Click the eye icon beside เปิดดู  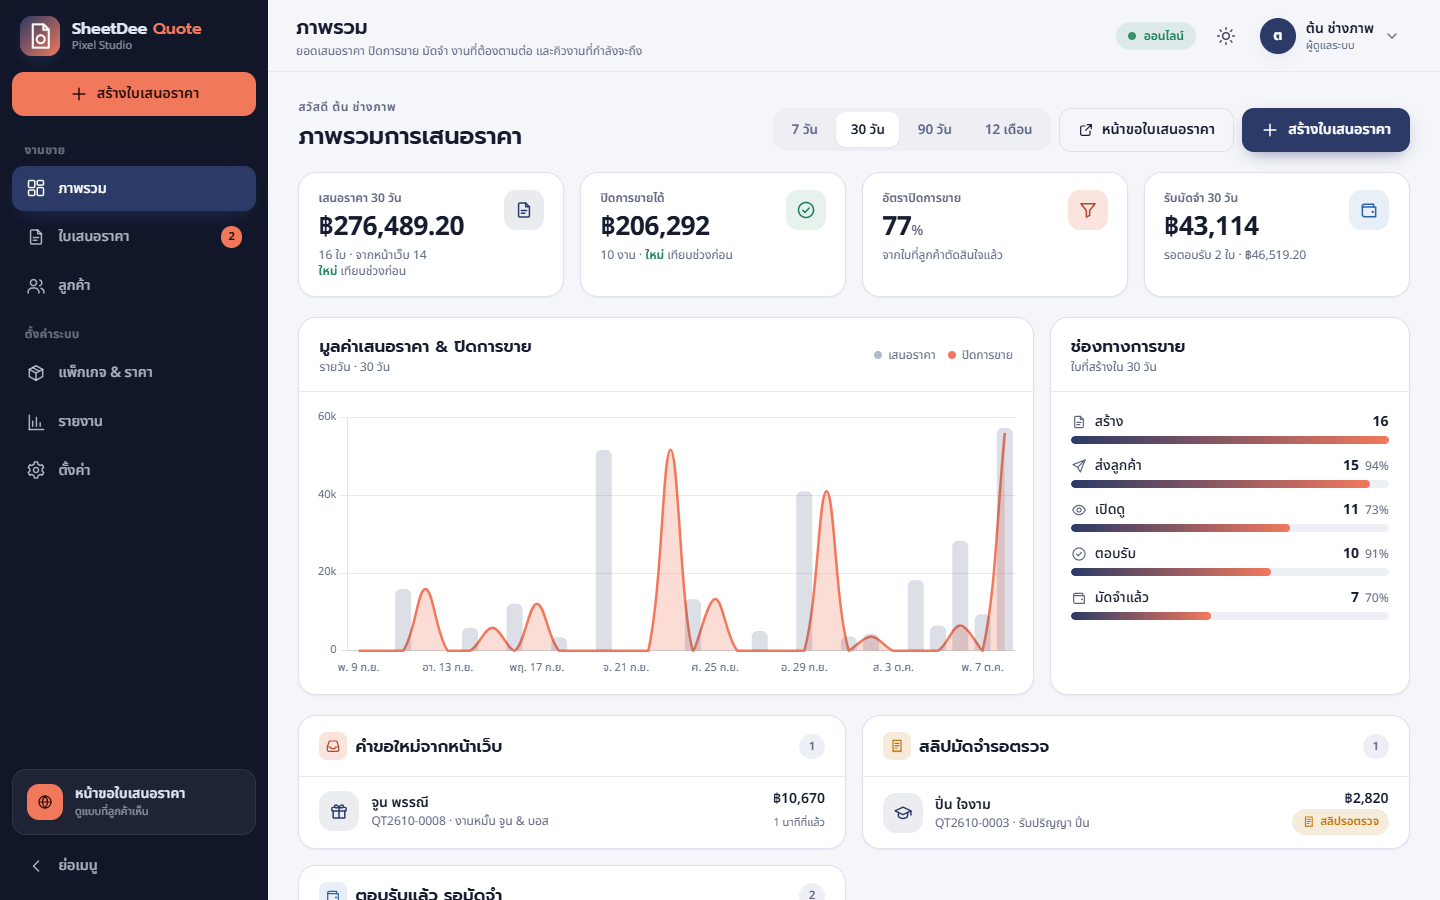click(x=1079, y=510)
